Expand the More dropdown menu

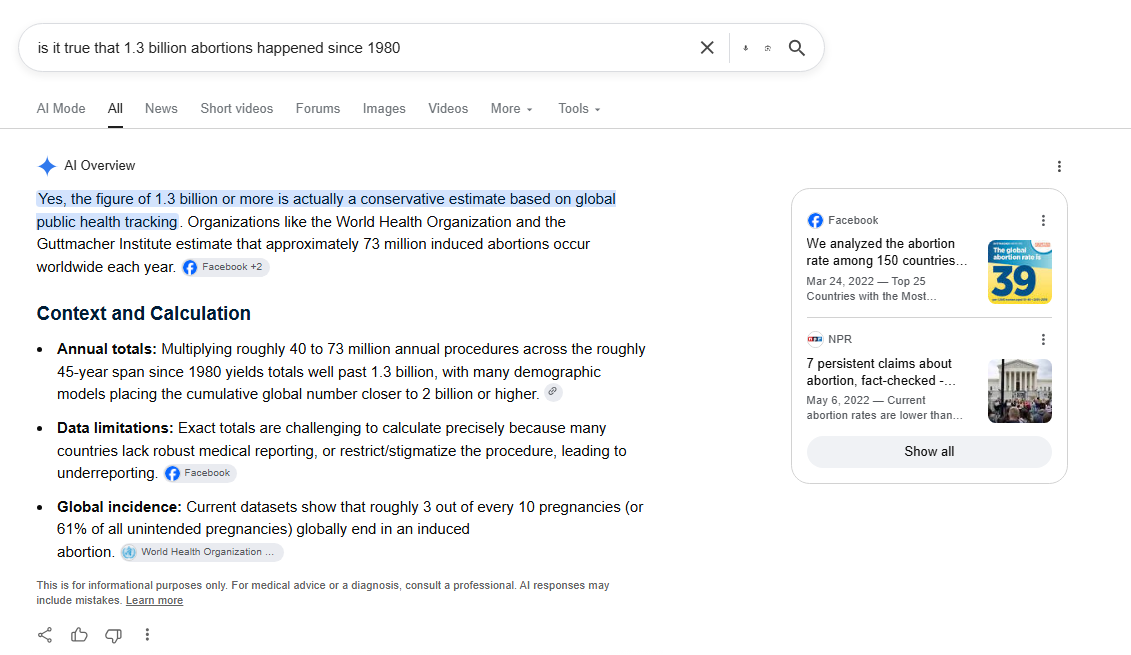511,108
